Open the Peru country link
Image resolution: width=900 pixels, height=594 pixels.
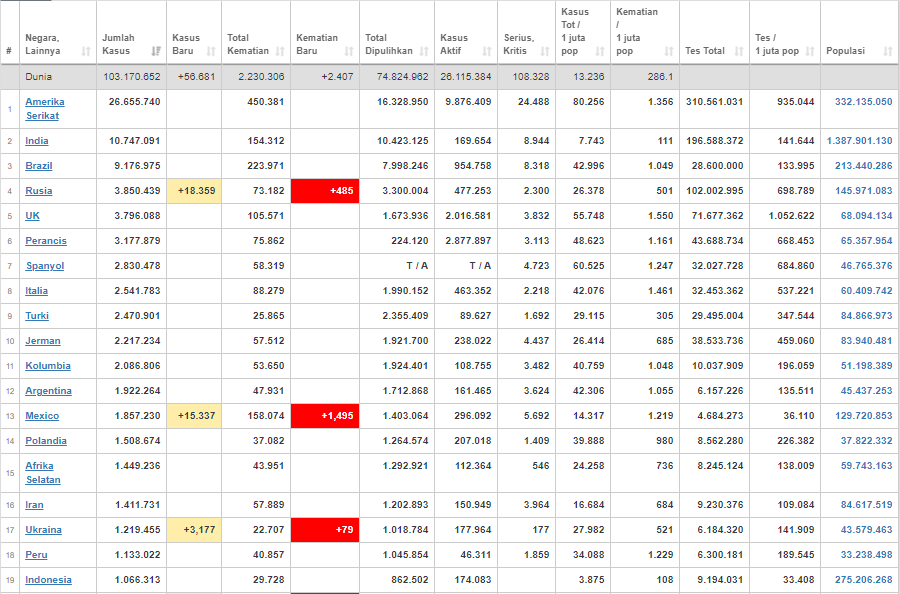click(x=36, y=554)
